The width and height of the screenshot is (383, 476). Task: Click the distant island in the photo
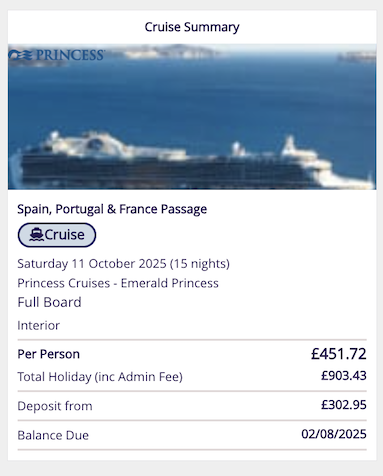[x=170, y=52]
